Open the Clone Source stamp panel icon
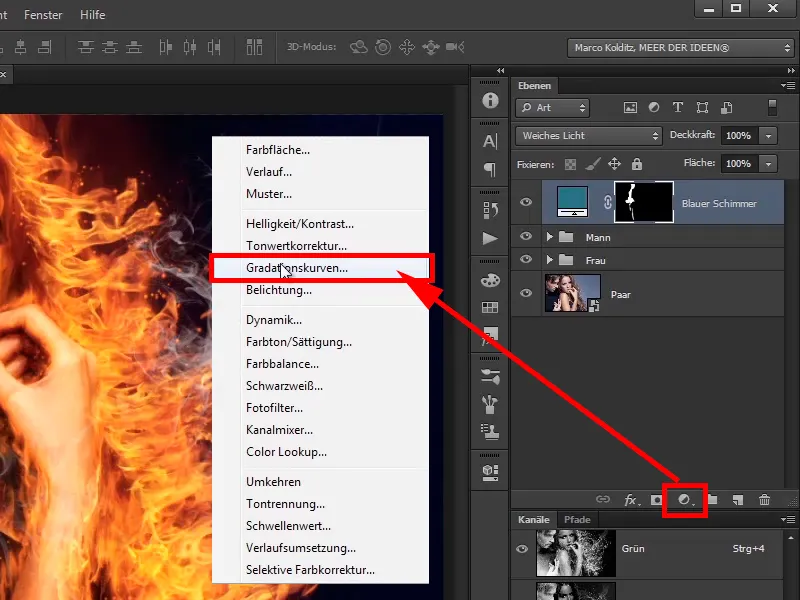Screen dimensions: 800x600 tap(490, 432)
